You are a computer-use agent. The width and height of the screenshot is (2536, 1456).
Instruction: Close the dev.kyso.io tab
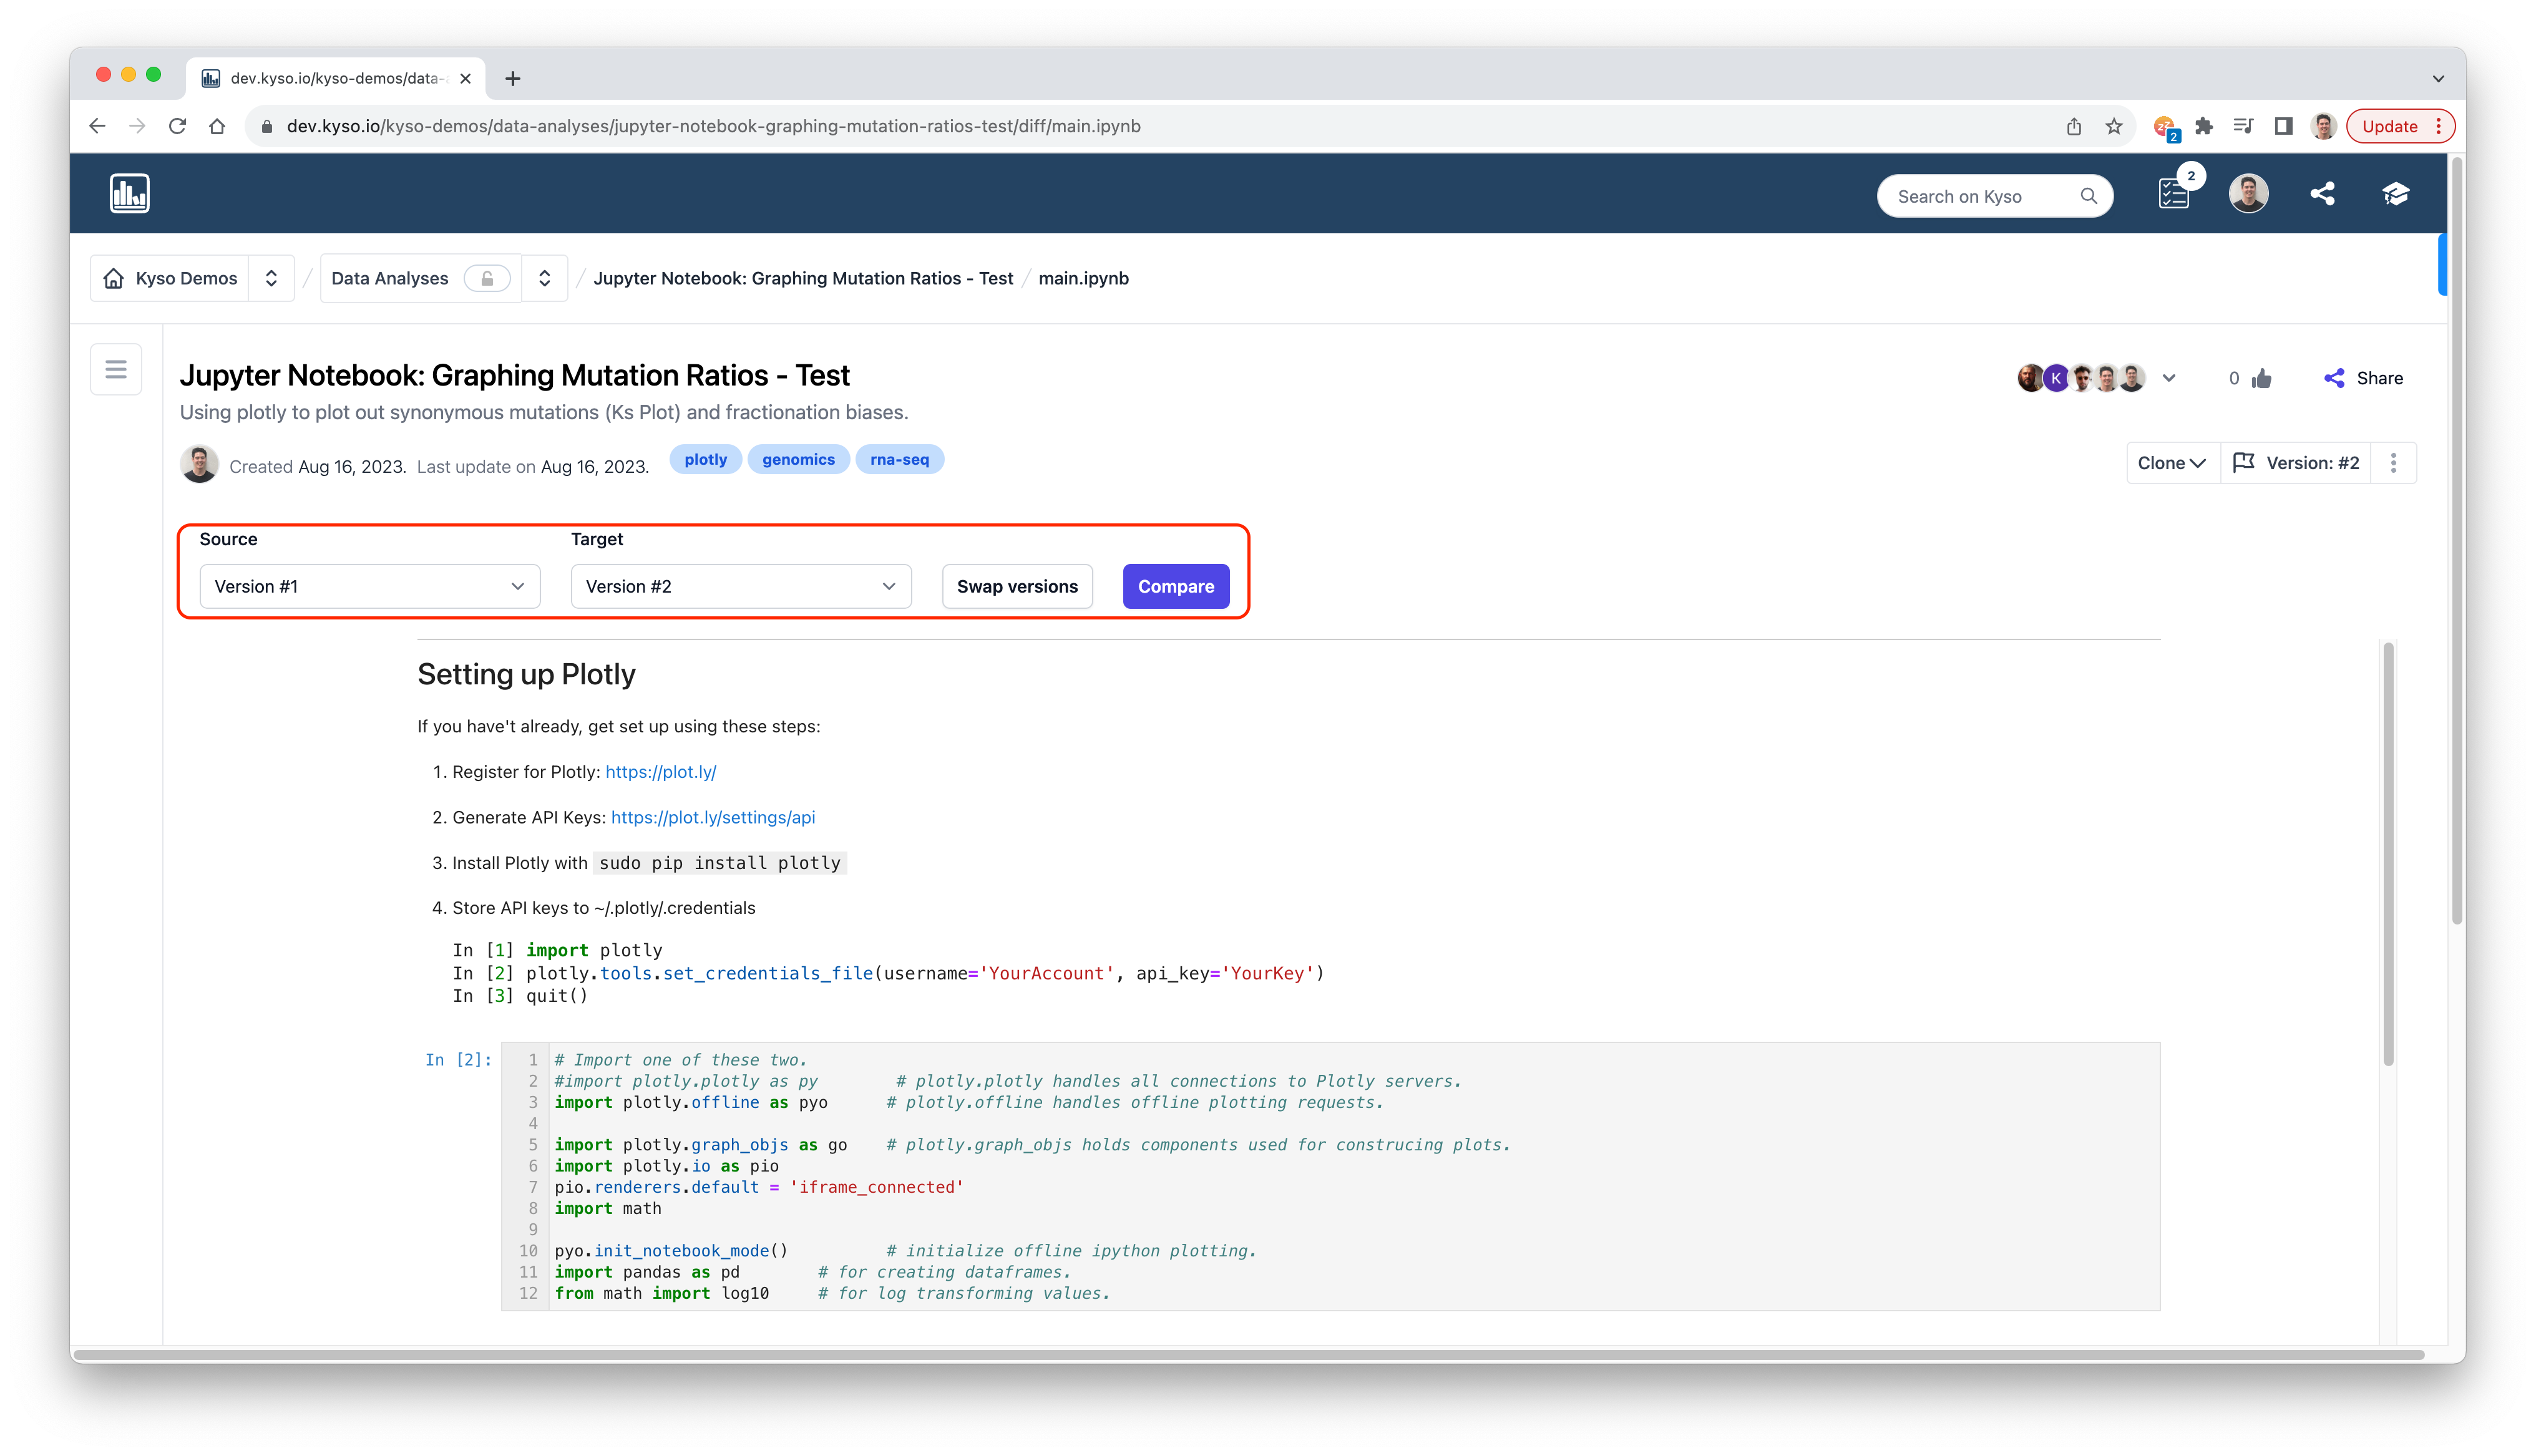pos(465,78)
